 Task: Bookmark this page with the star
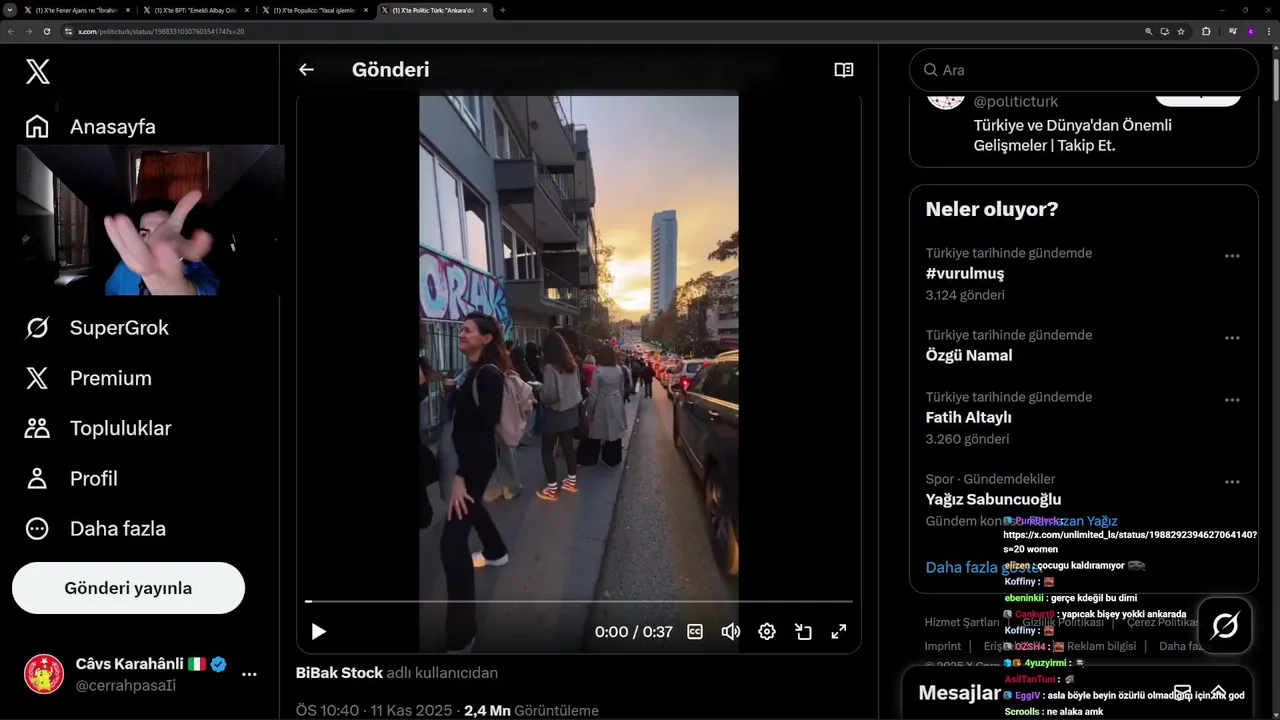tap(1181, 31)
